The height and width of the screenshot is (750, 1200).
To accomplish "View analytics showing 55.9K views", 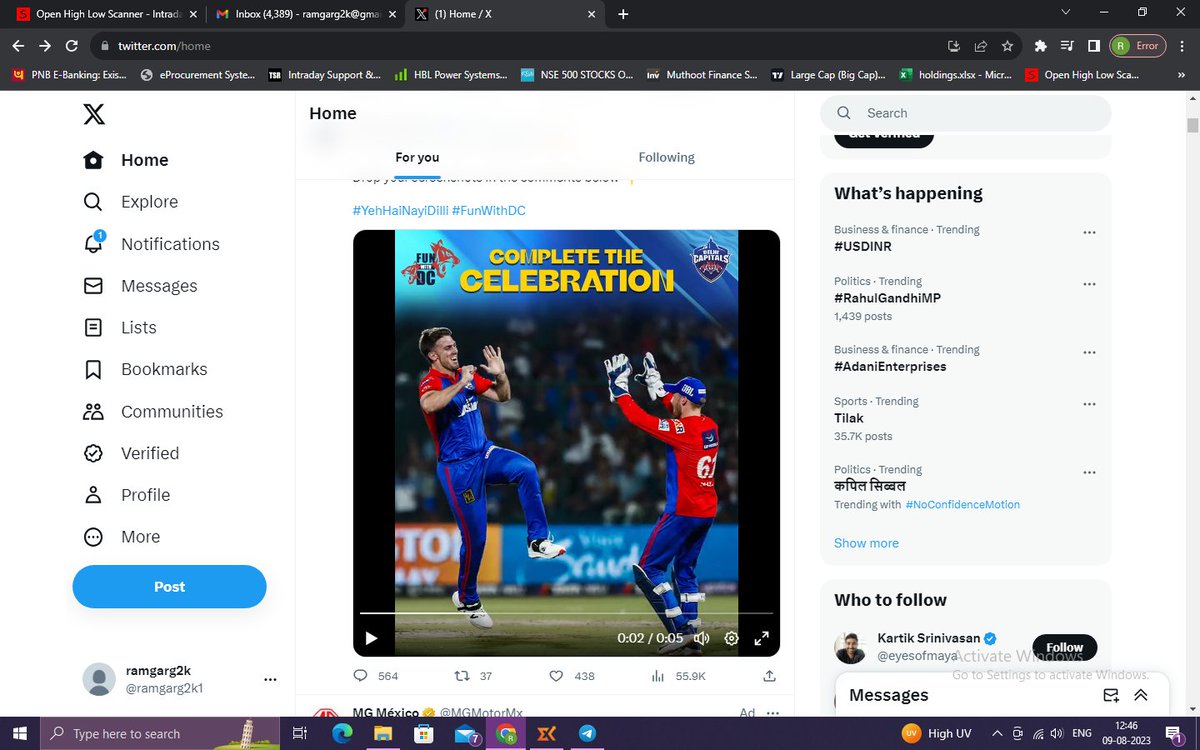I will pos(678,676).
